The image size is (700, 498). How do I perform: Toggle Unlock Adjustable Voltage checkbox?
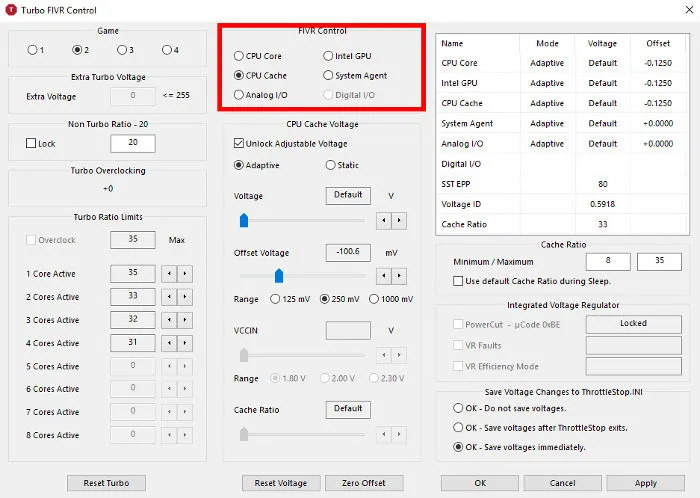[x=239, y=143]
